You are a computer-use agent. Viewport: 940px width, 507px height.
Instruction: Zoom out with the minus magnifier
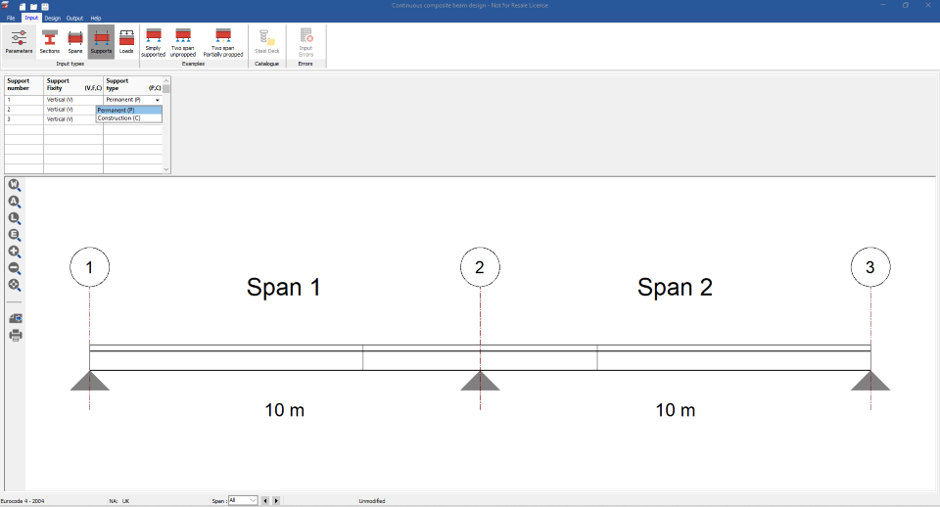(x=15, y=269)
